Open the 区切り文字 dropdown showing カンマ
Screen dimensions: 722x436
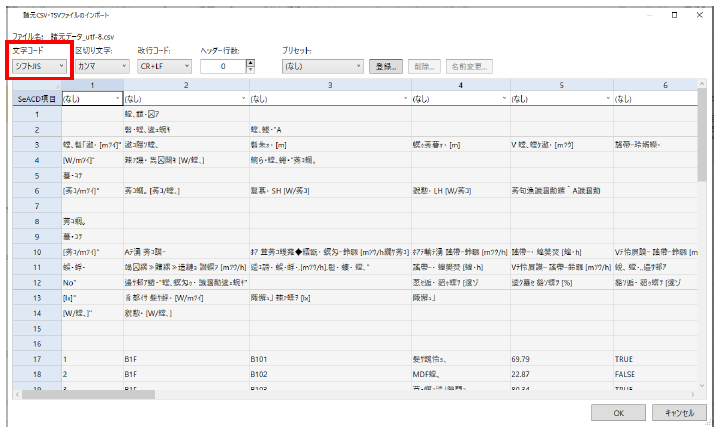point(102,66)
